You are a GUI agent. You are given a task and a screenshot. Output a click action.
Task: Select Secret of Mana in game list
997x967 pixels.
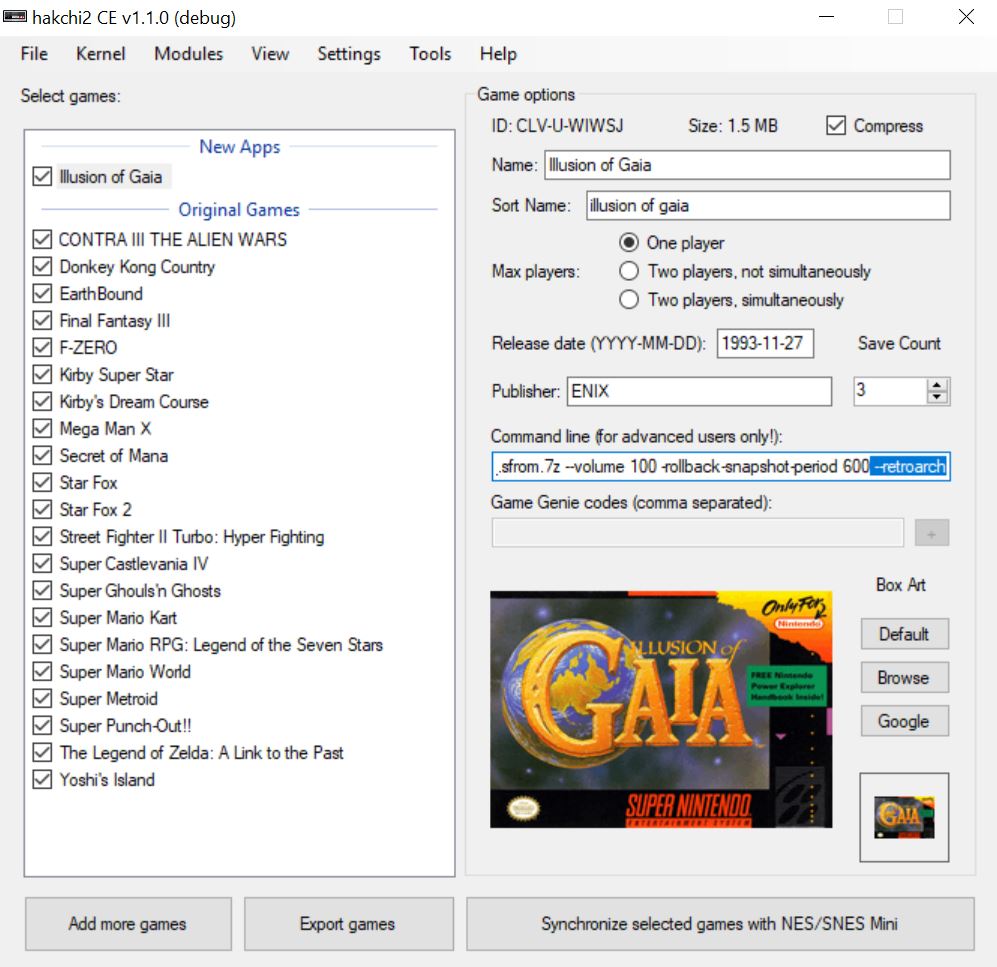pyautogui.click(x=114, y=456)
